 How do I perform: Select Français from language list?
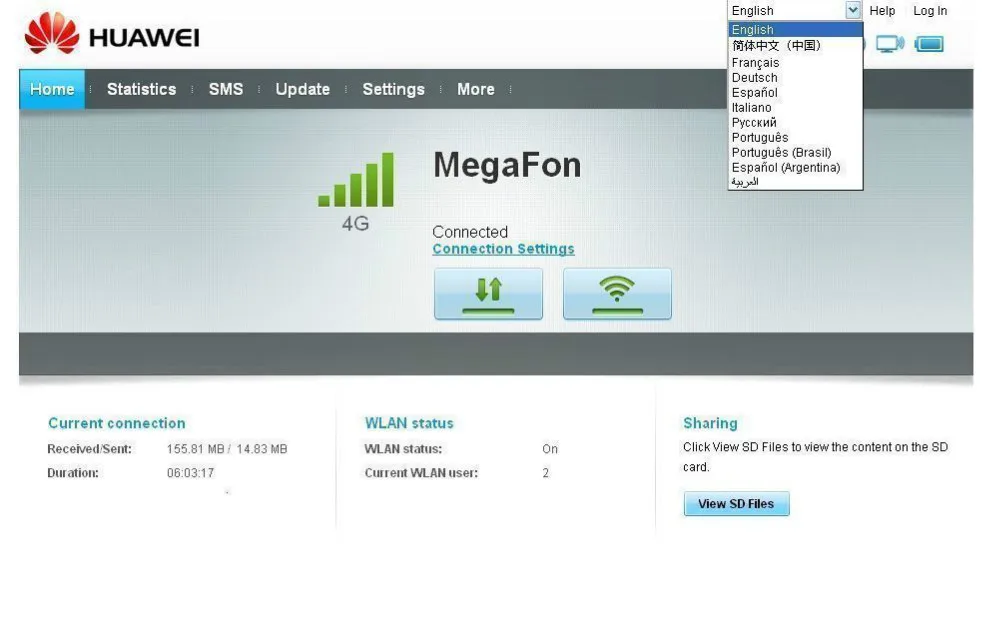click(755, 62)
